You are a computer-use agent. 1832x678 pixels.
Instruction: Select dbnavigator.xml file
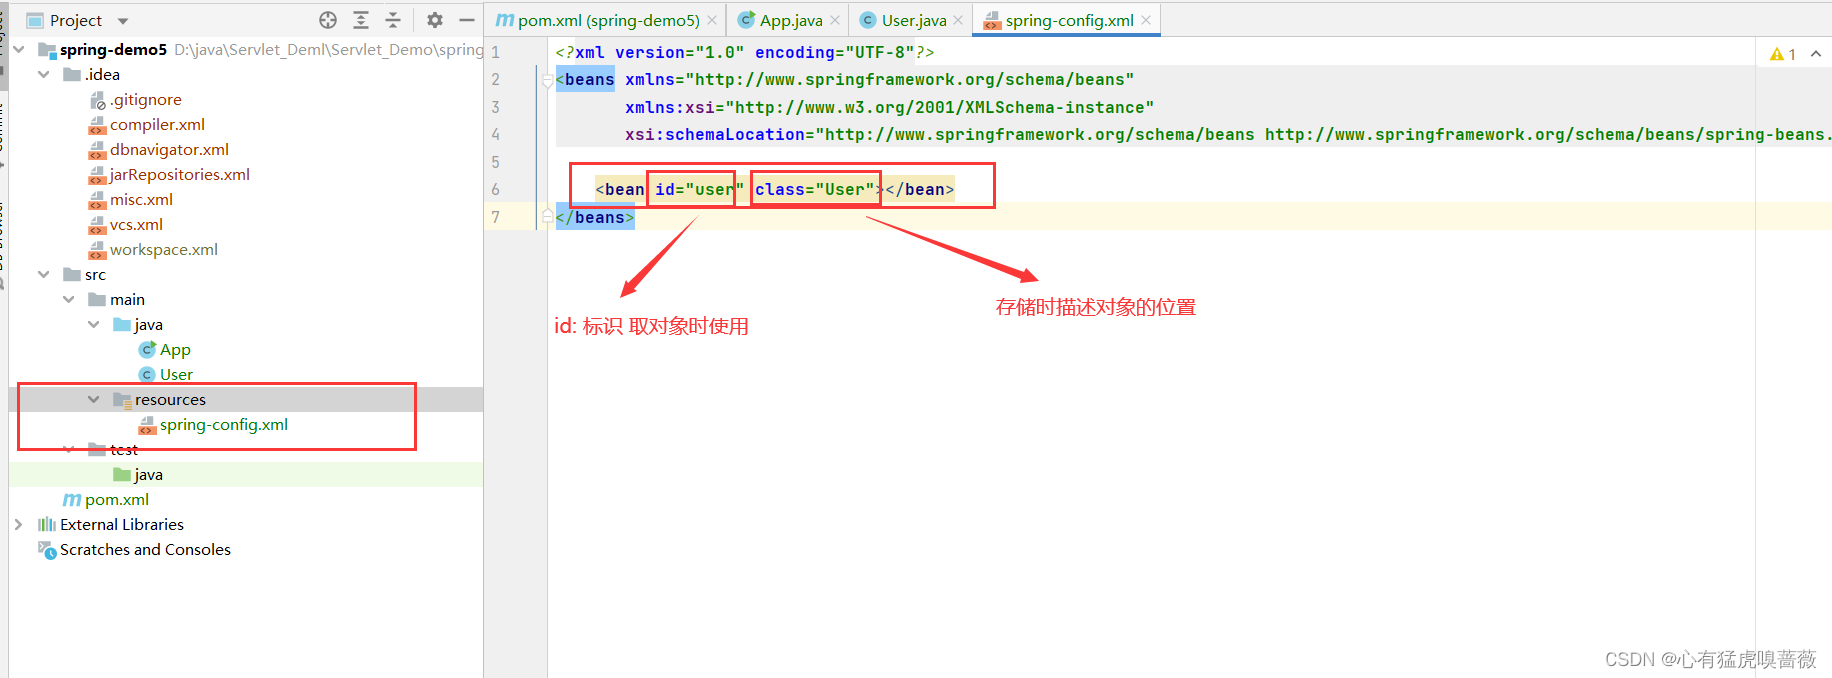point(169,149)
